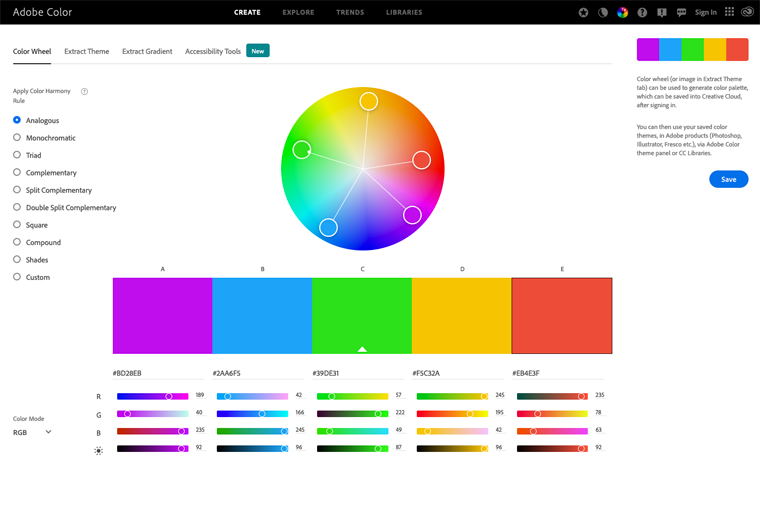Click the brightness slider for color B
Screen dimensions: 760x520
tap(253, 449)
